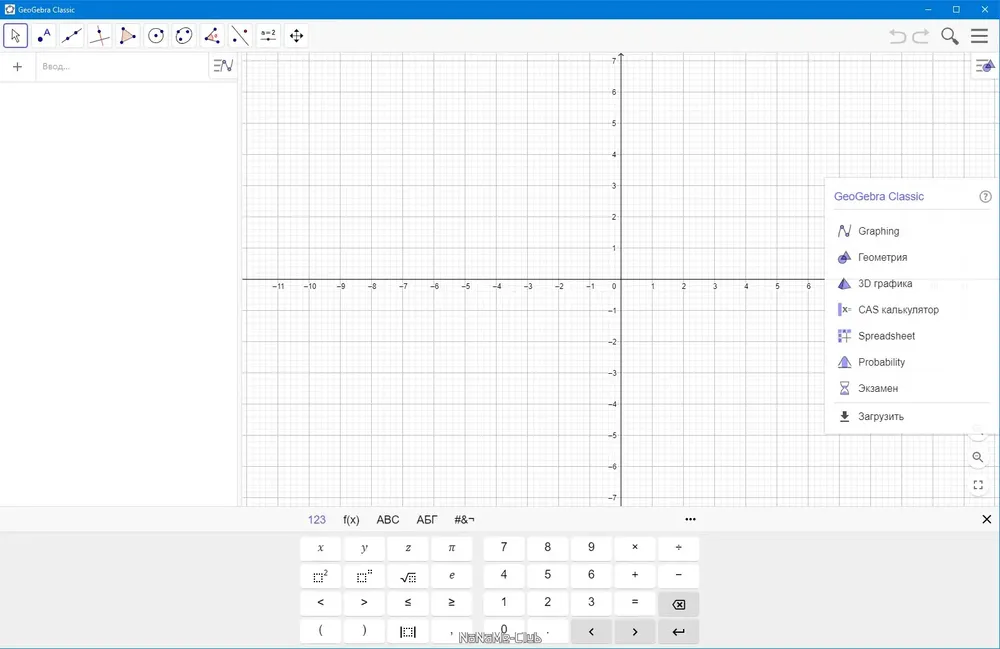Viewport: 1000px width, 649px height.
Task: Switch keyboard to f(x) tab
Action: tap(351, 520)
